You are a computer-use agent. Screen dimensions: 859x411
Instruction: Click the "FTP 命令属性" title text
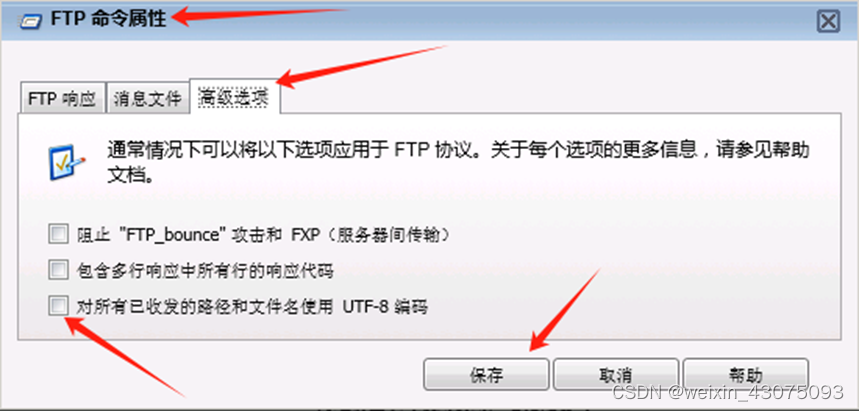[108, 19]
